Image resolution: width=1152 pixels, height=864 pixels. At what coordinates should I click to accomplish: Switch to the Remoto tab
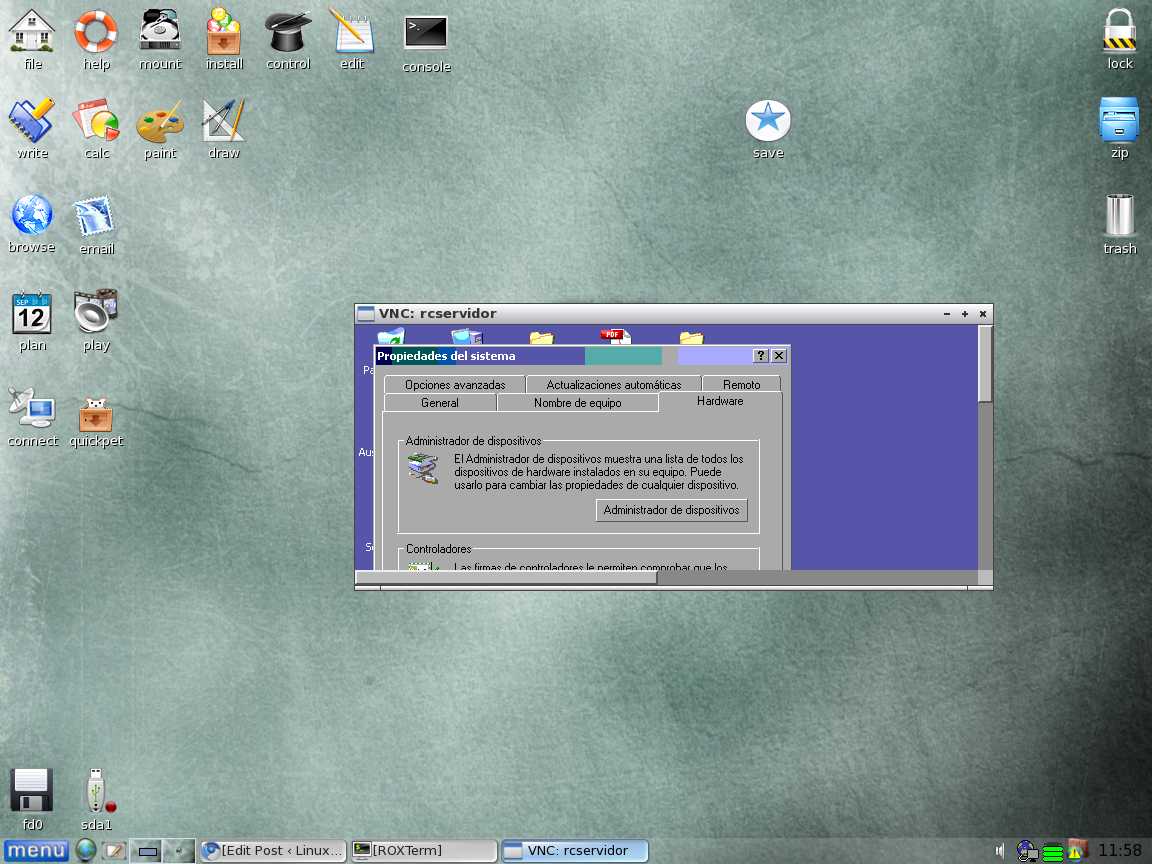coord(743,383)
